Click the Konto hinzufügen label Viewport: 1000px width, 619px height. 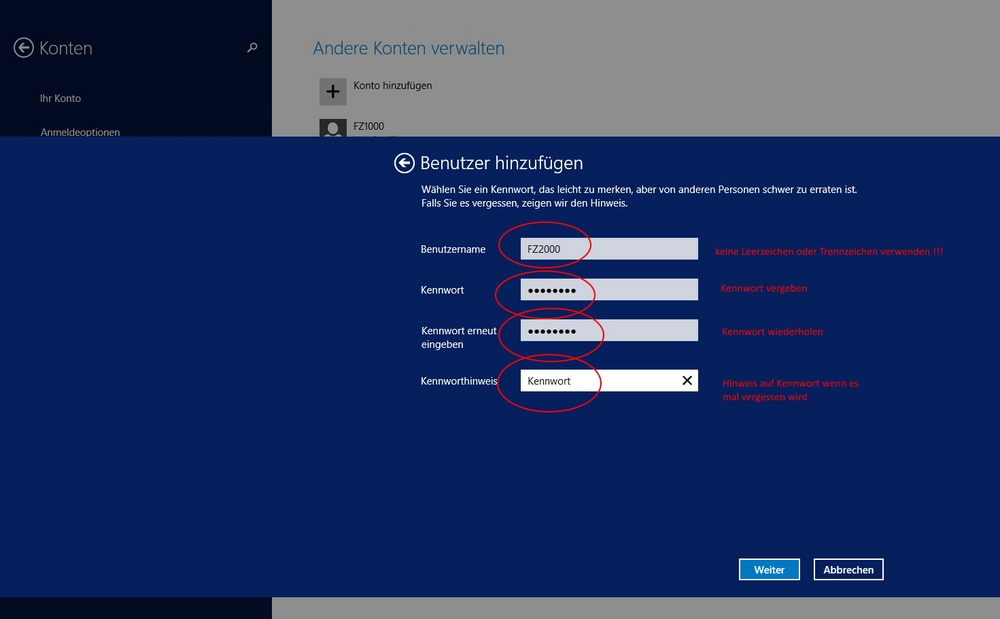pyautogui.click(x=393, y=85)
